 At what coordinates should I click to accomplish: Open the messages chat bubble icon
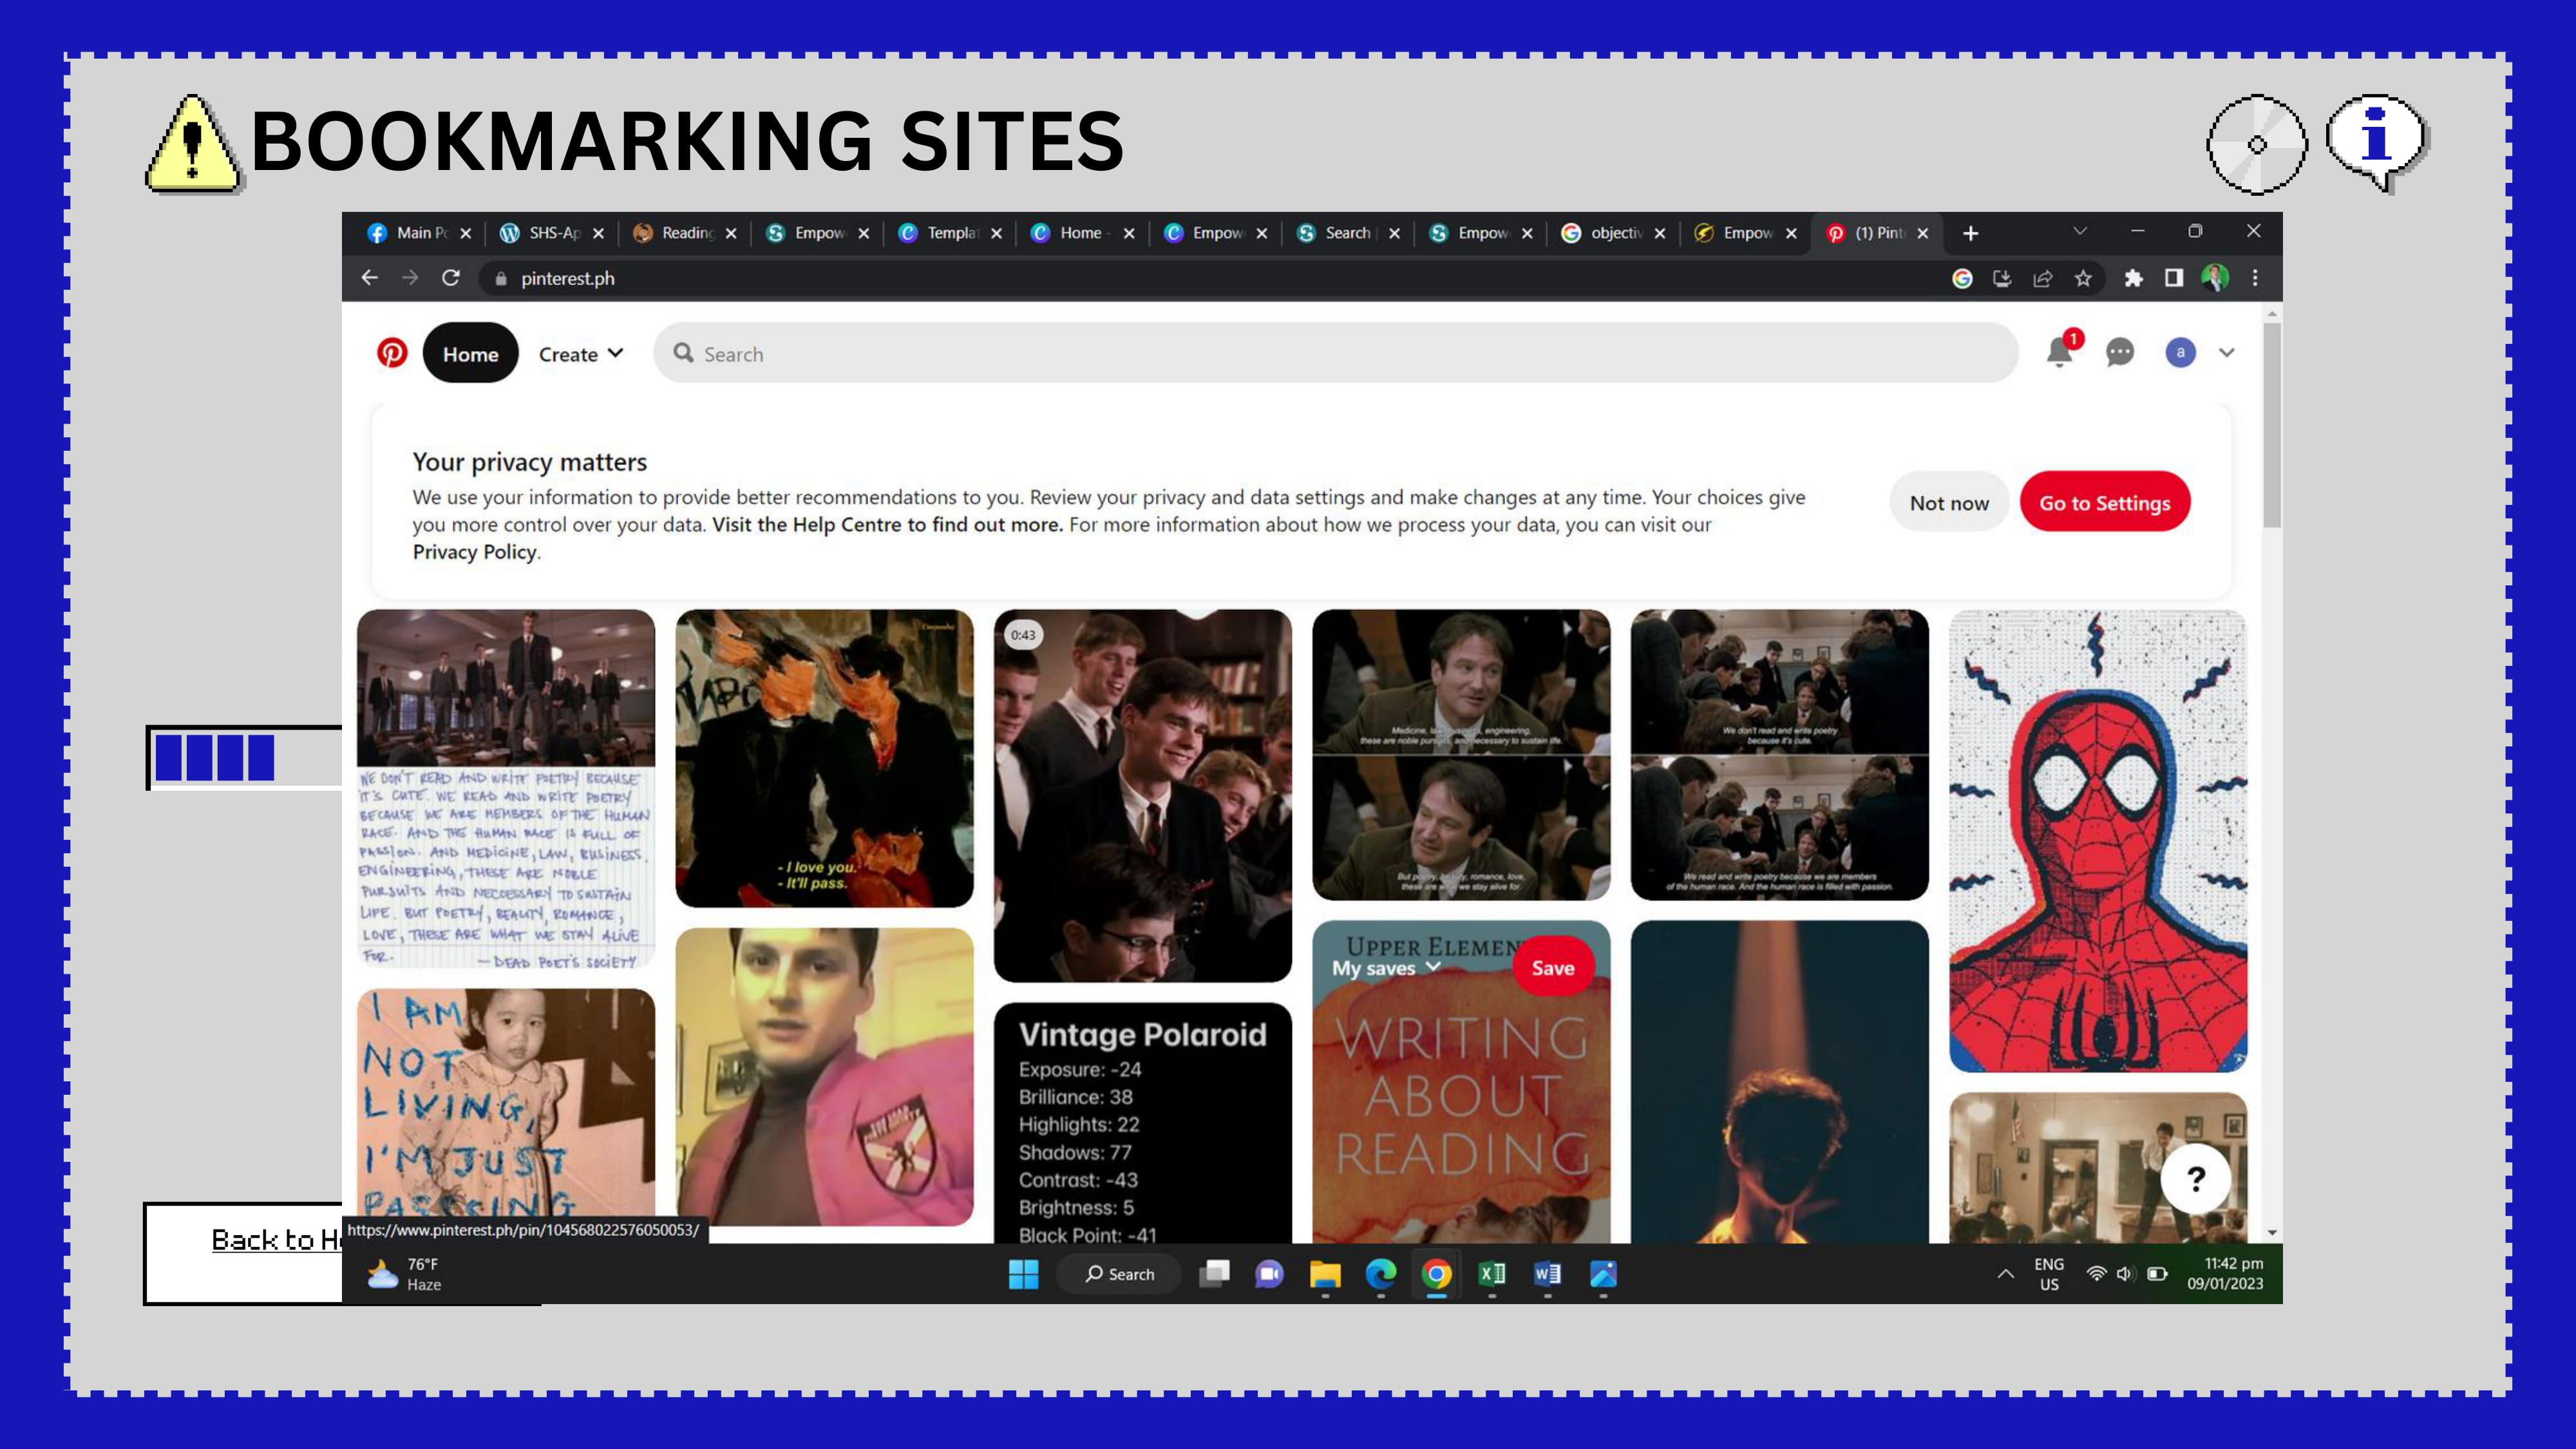pyautogui.click(x=2120, y=353)
